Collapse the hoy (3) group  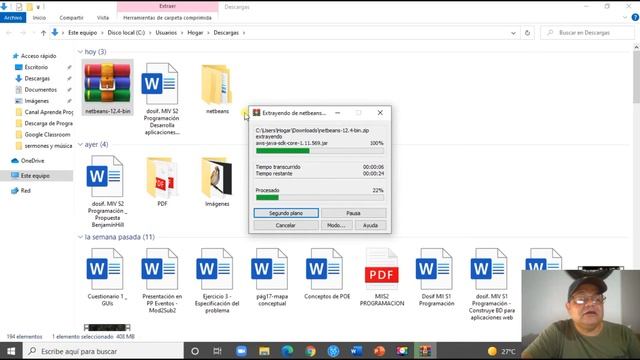pos(80,52)
